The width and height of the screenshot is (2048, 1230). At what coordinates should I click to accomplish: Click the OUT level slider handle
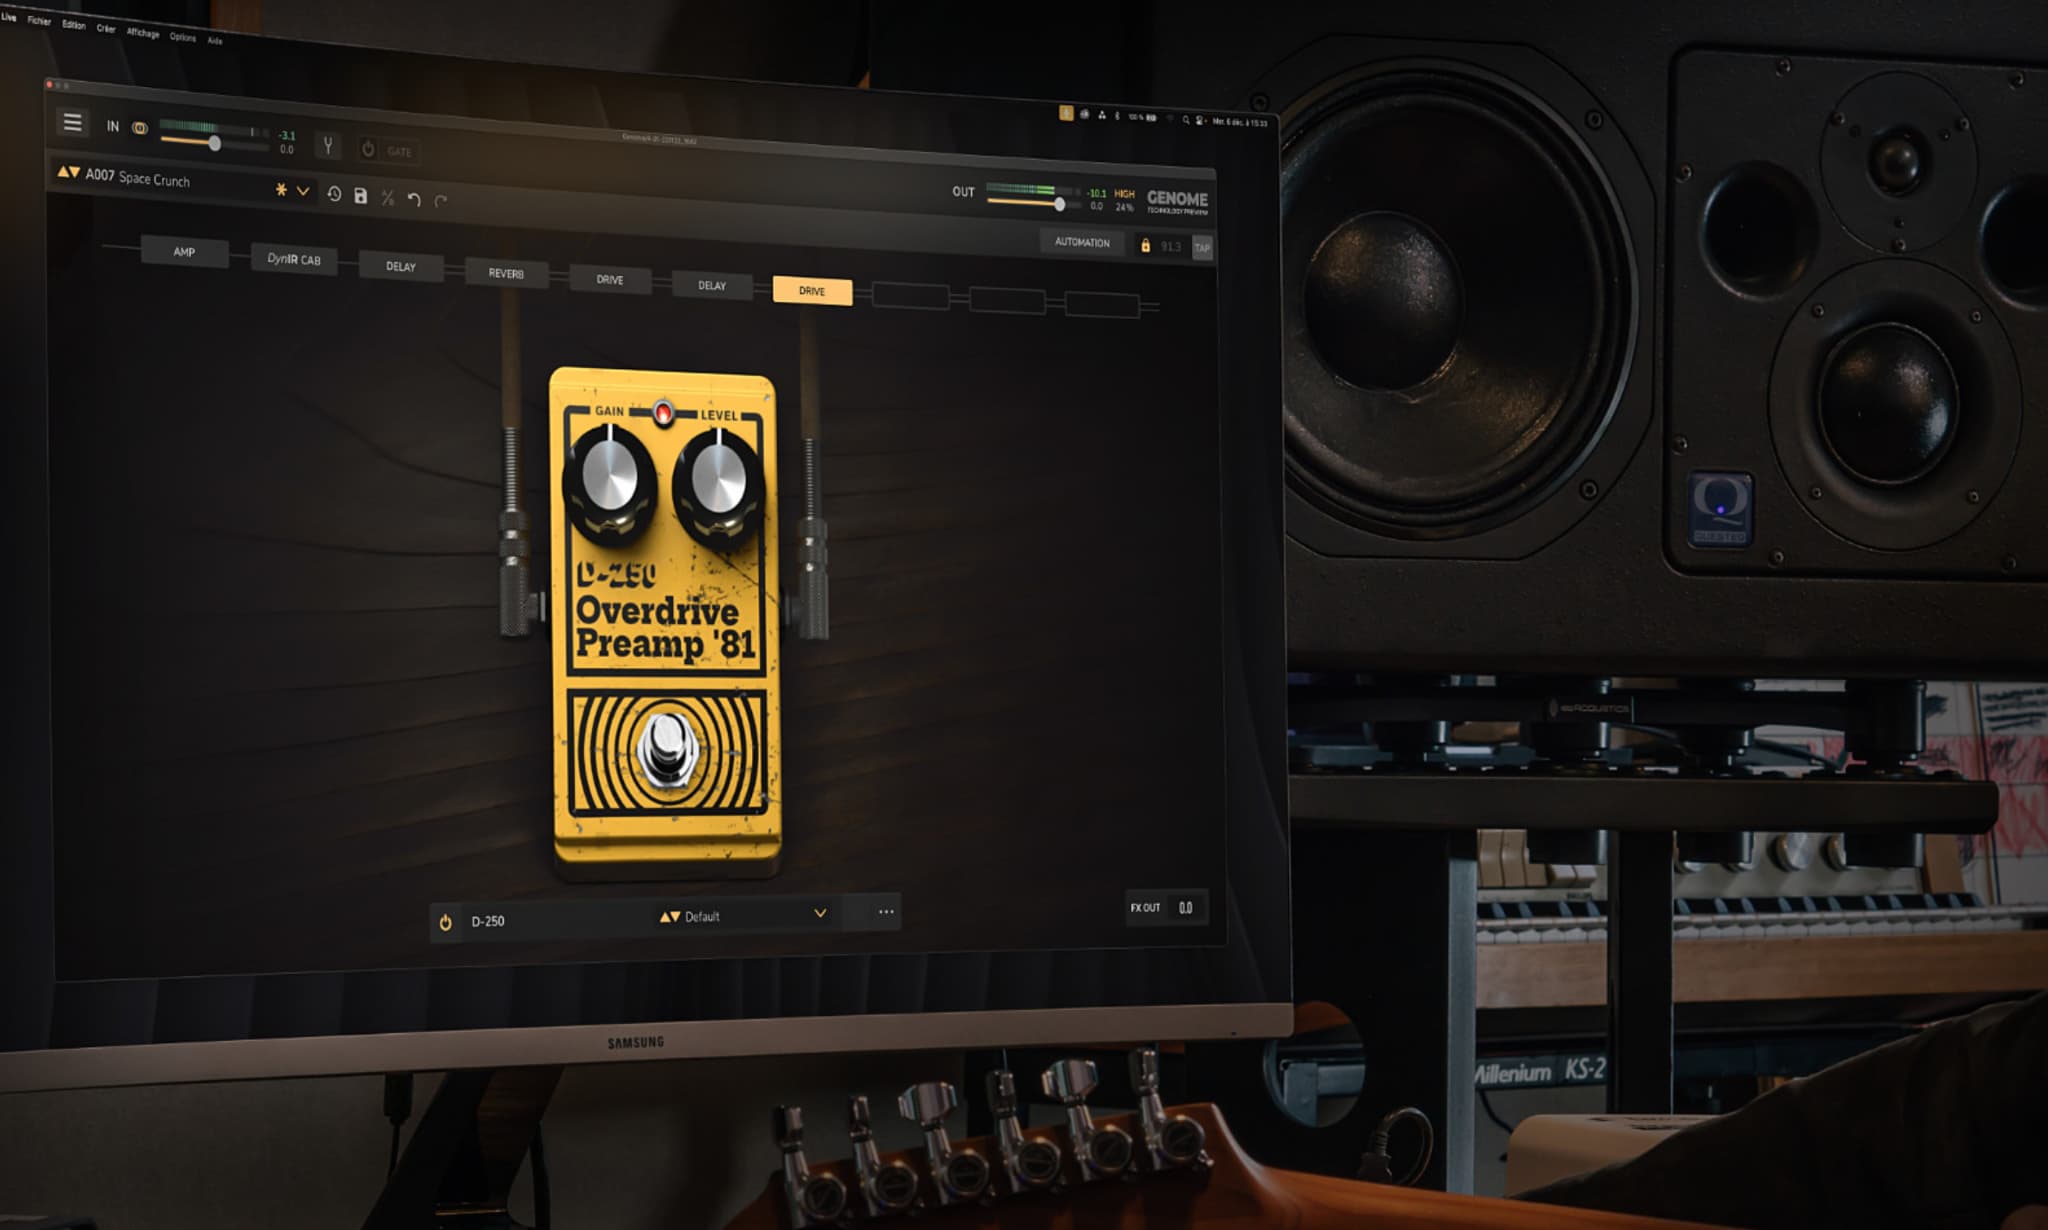pos(1059,204)
